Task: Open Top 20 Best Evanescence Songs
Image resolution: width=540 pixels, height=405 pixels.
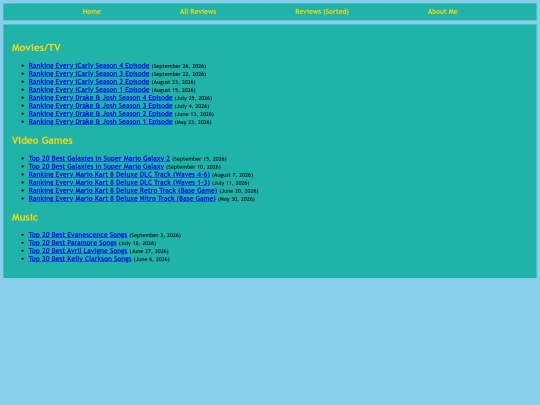Action: tap(78, 235)
